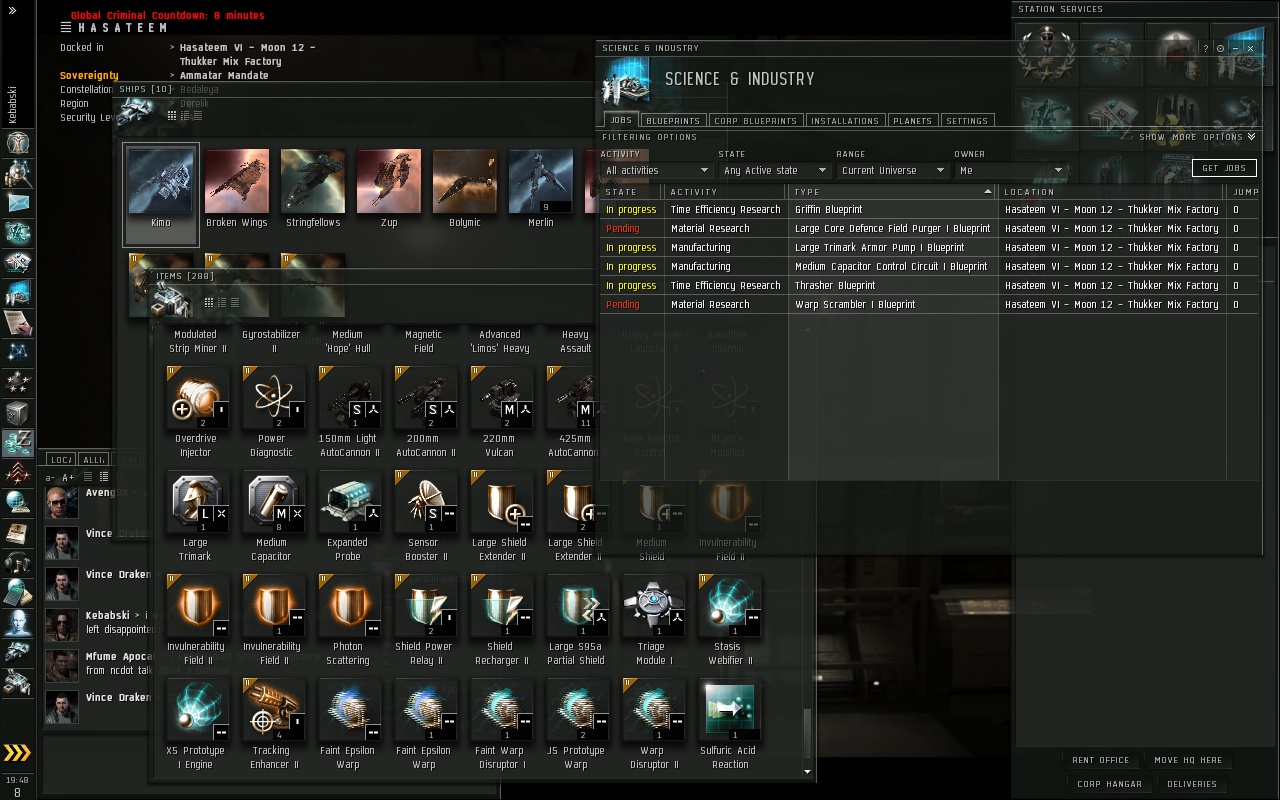Open the Planets tab

(913, 121)
